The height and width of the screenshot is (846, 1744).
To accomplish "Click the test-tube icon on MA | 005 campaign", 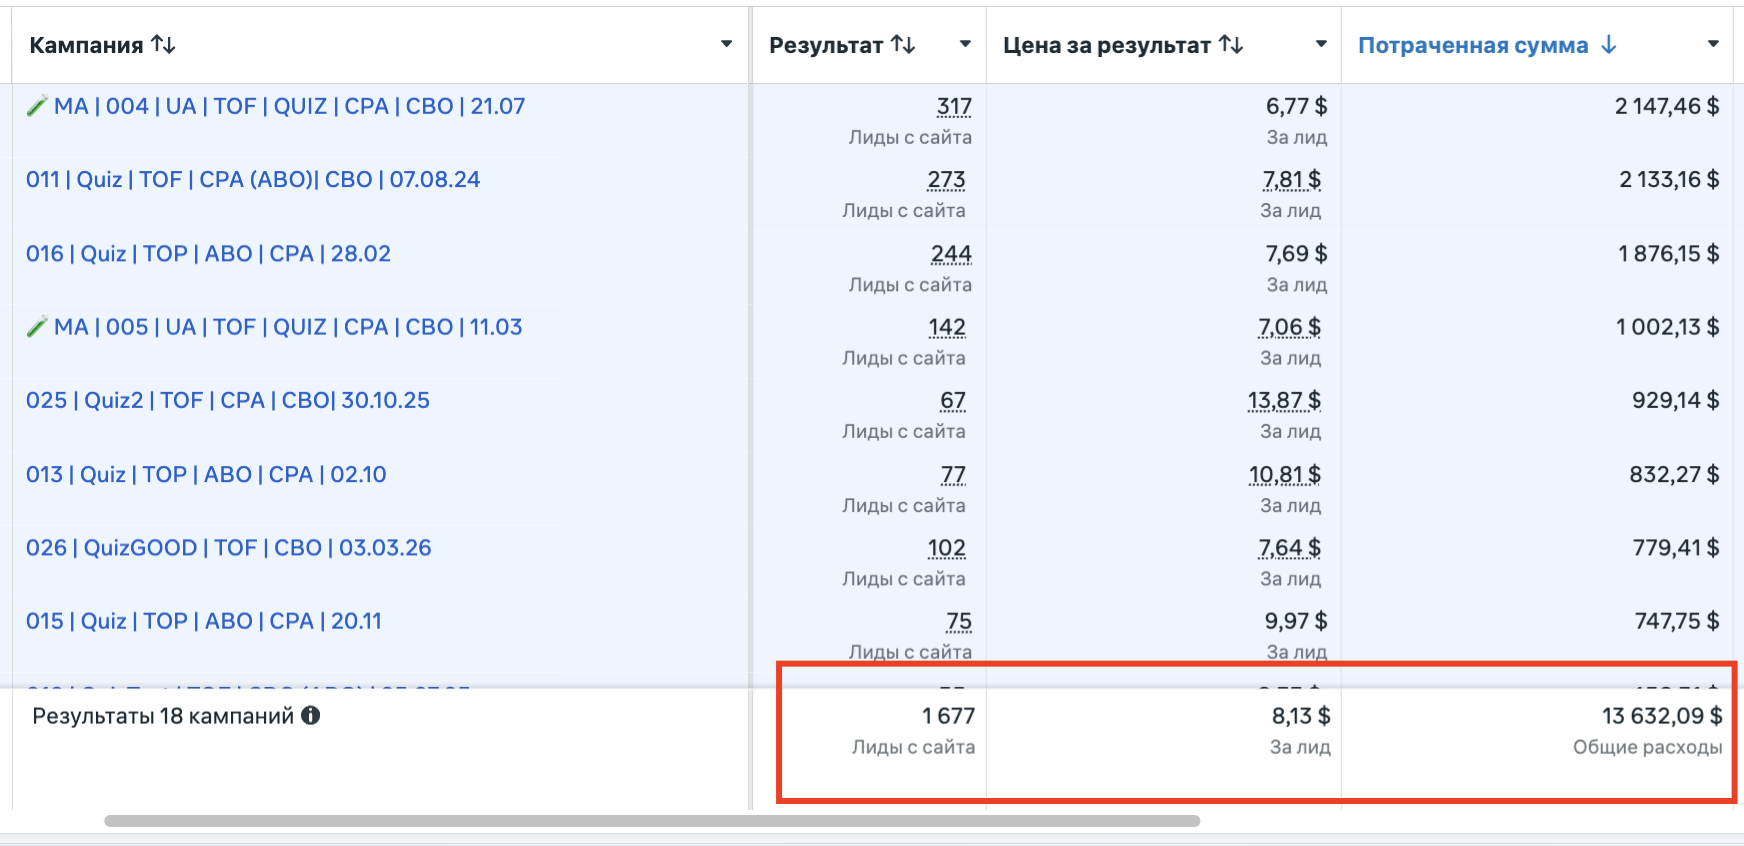I will (x=37, y=327).
